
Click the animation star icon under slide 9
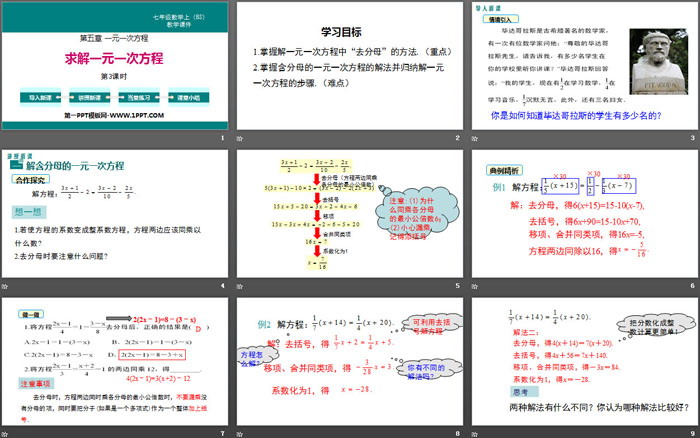point(475,434)
